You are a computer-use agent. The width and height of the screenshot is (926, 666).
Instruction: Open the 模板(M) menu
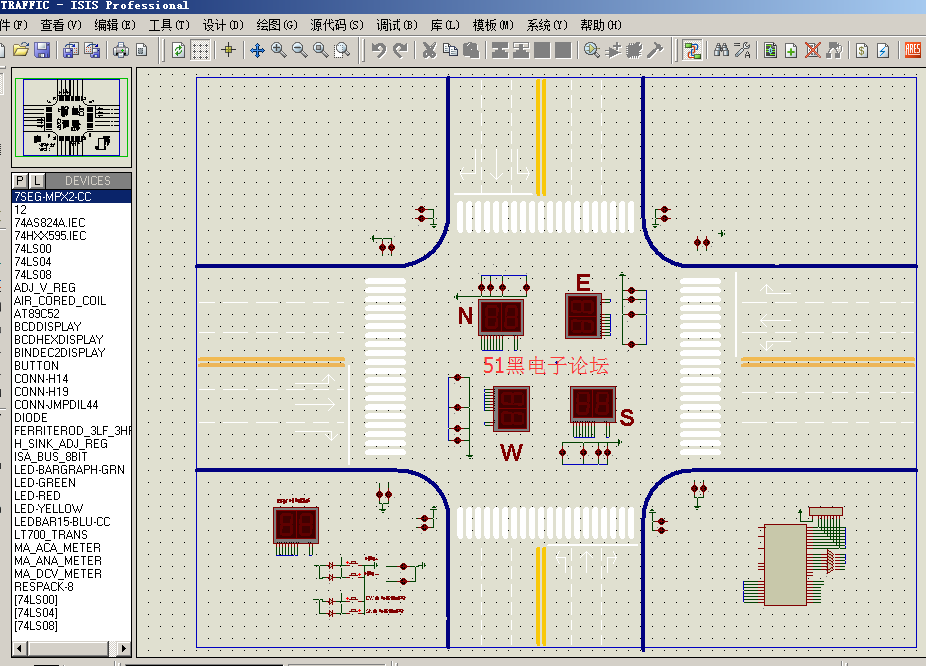pyautogui.click(x=493, y=25)
